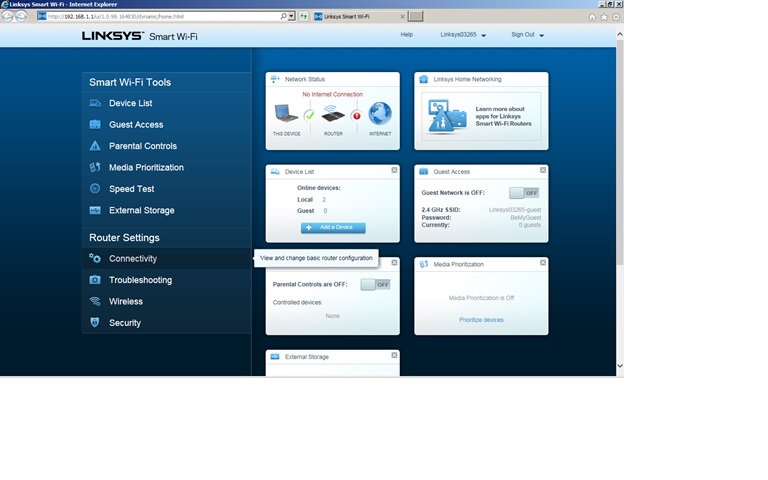Select the Linksys Smart Wi-Fi browser tab
The image size is (768, 480).
click(x=360, y=17)
